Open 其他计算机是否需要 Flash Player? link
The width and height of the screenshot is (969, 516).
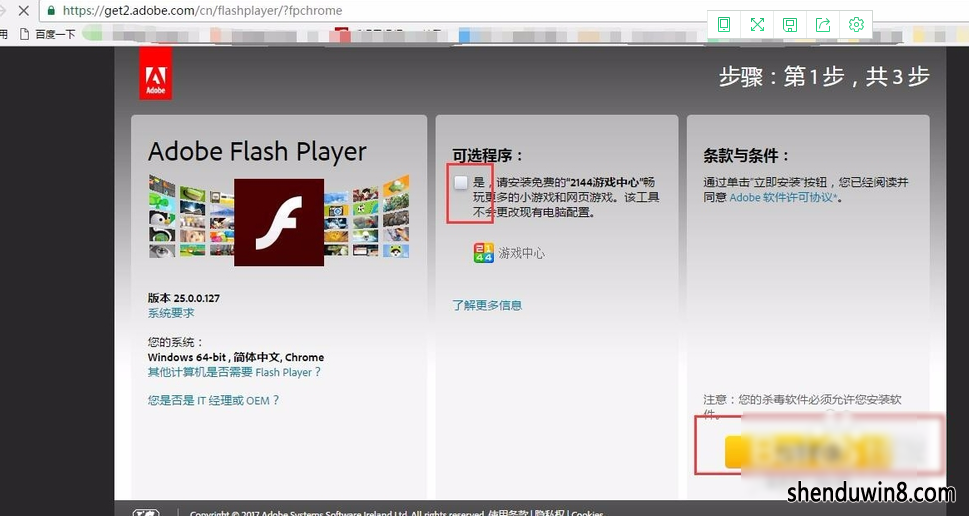click(234, 372)
